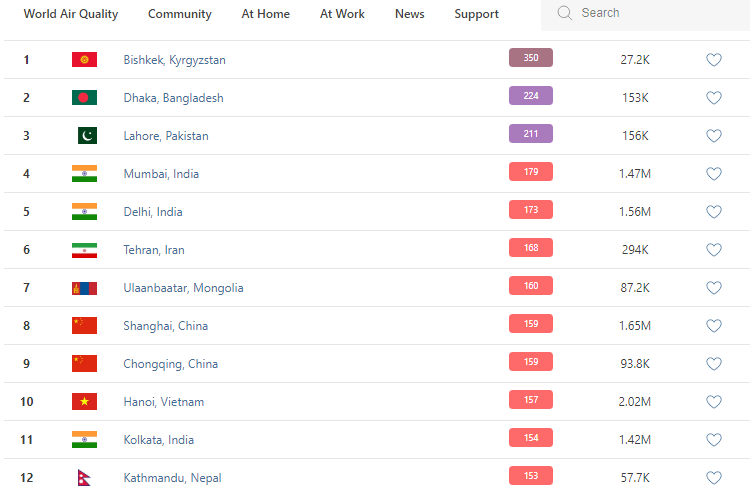750x495 pixels.
Task: Go to the At Home section
Action: pyautogui.click(x=266, y=14)
